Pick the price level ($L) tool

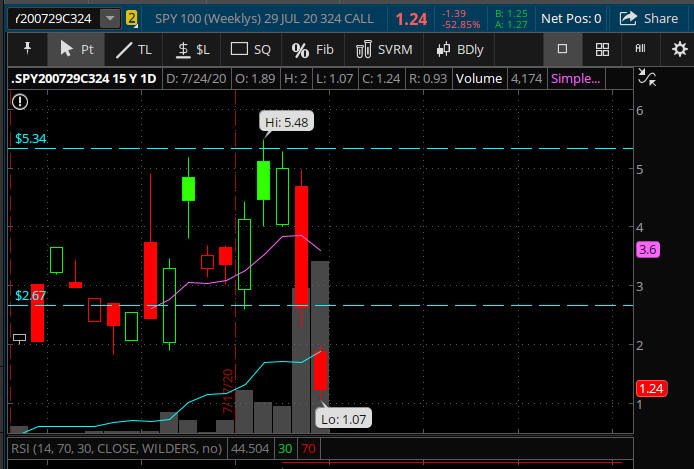(x=192, y=49)
